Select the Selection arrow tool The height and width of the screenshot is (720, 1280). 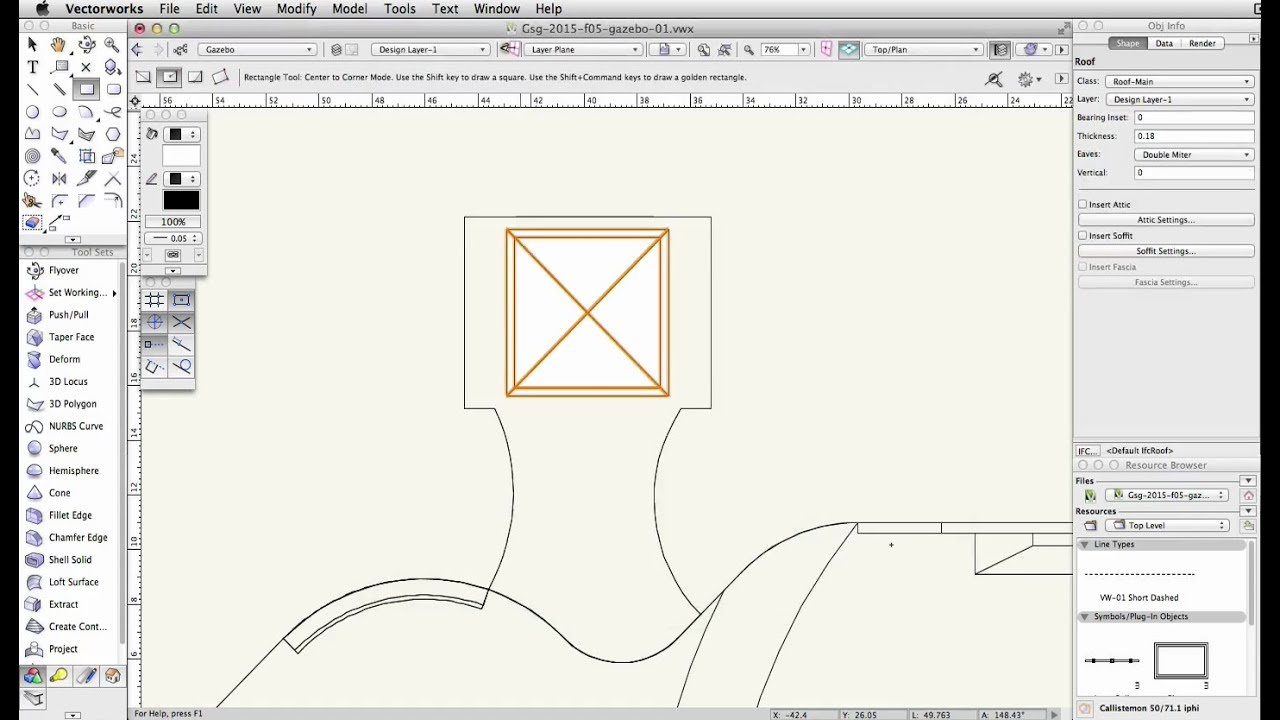click(32, 44)
